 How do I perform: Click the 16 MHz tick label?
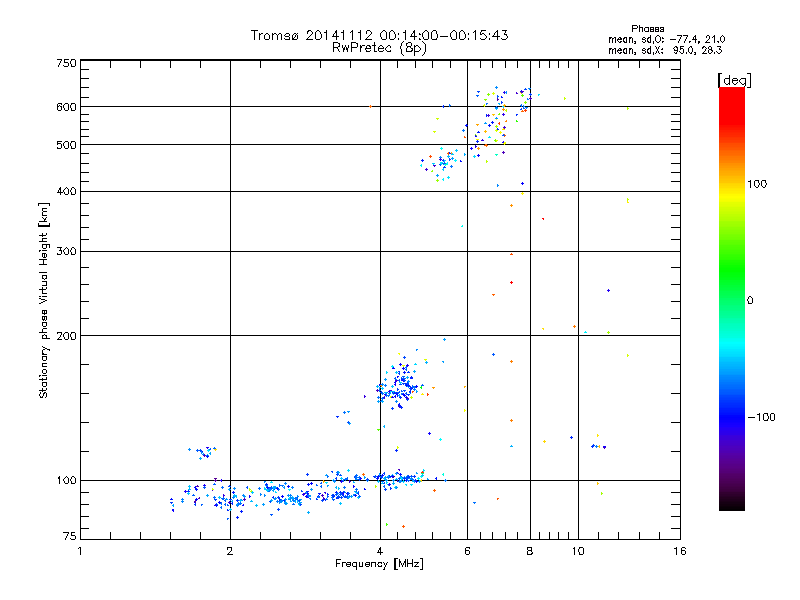click(x=680, y=551)
